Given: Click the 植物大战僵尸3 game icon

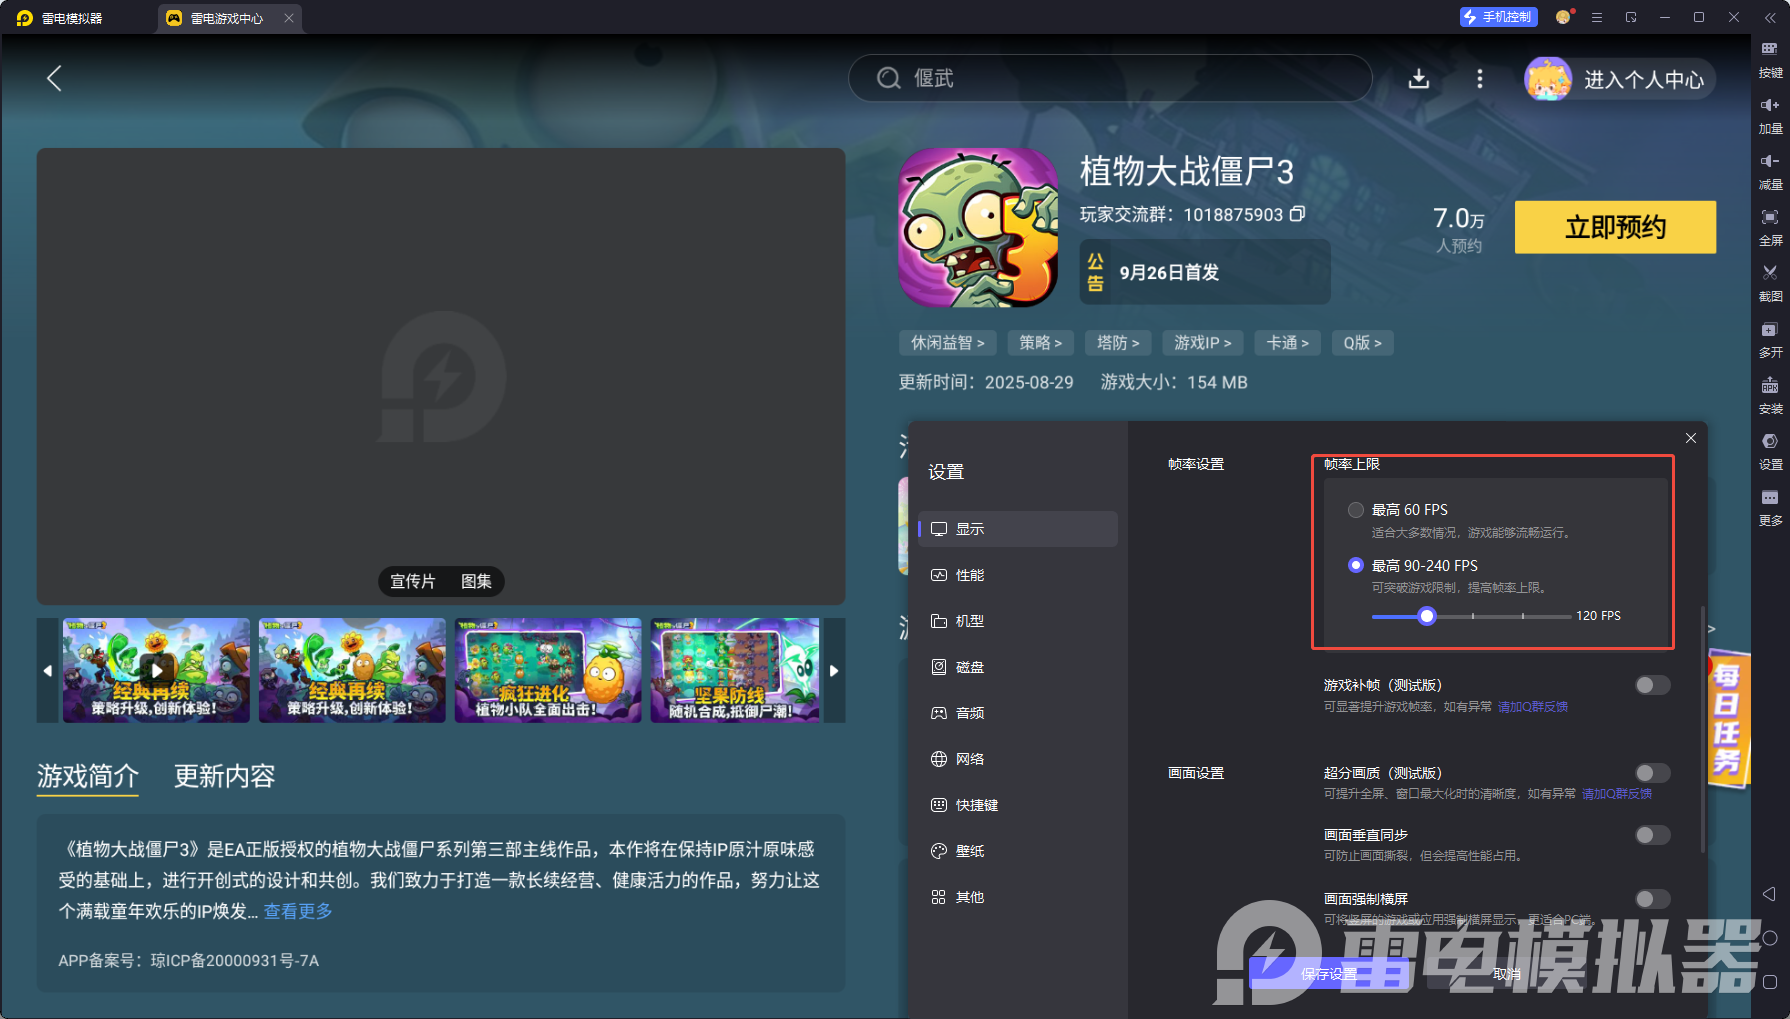Looking at the screenshot, I should (x=978, y=228).
